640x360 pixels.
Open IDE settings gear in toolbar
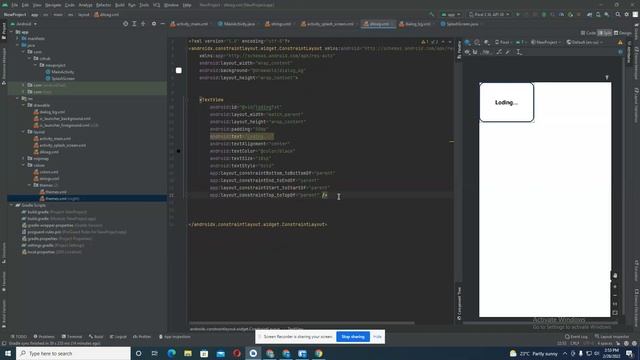point(627,14)
